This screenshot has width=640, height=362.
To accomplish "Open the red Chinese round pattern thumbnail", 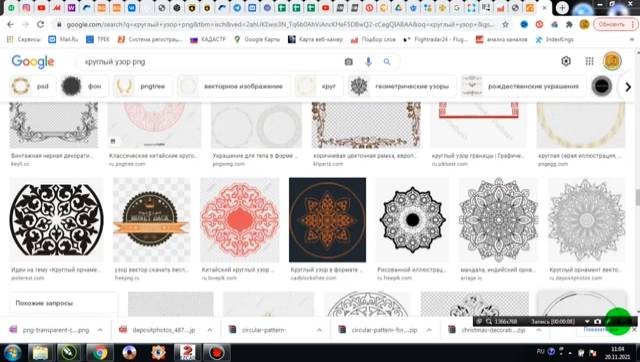I will point(240,220).
